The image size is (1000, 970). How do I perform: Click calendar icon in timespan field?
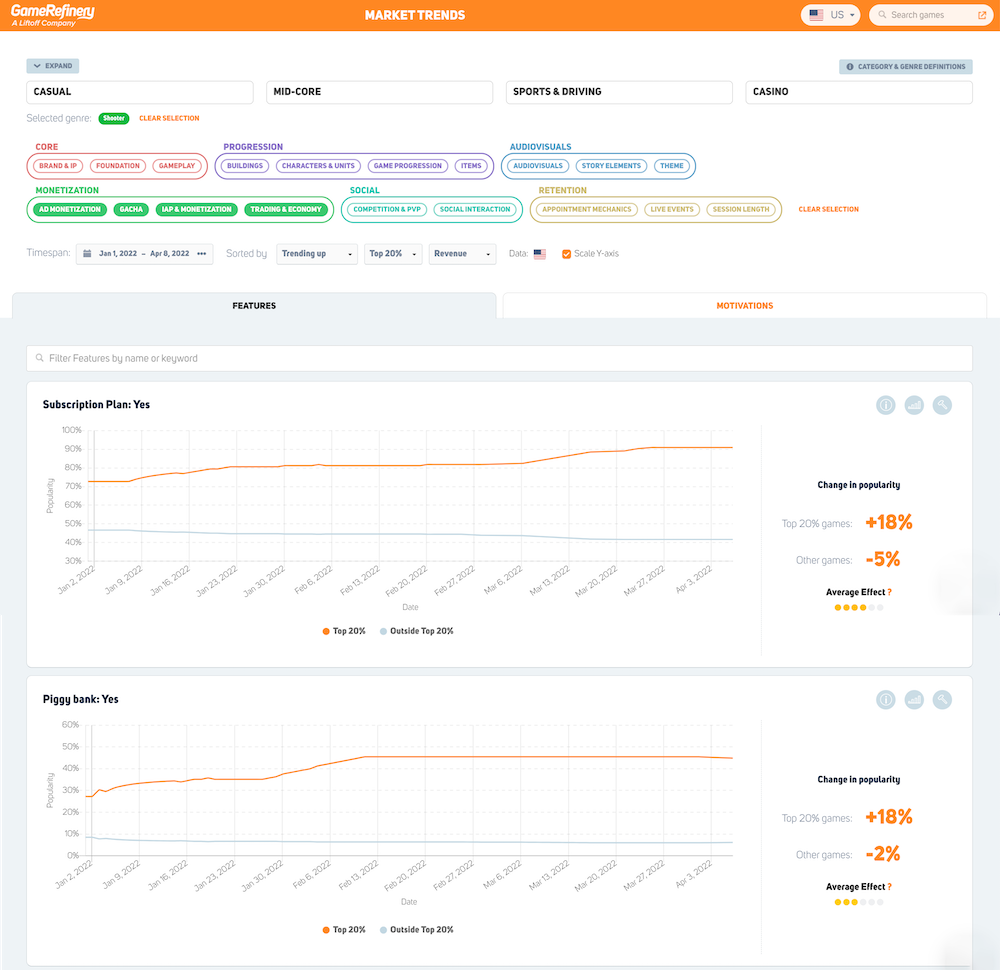87,253
